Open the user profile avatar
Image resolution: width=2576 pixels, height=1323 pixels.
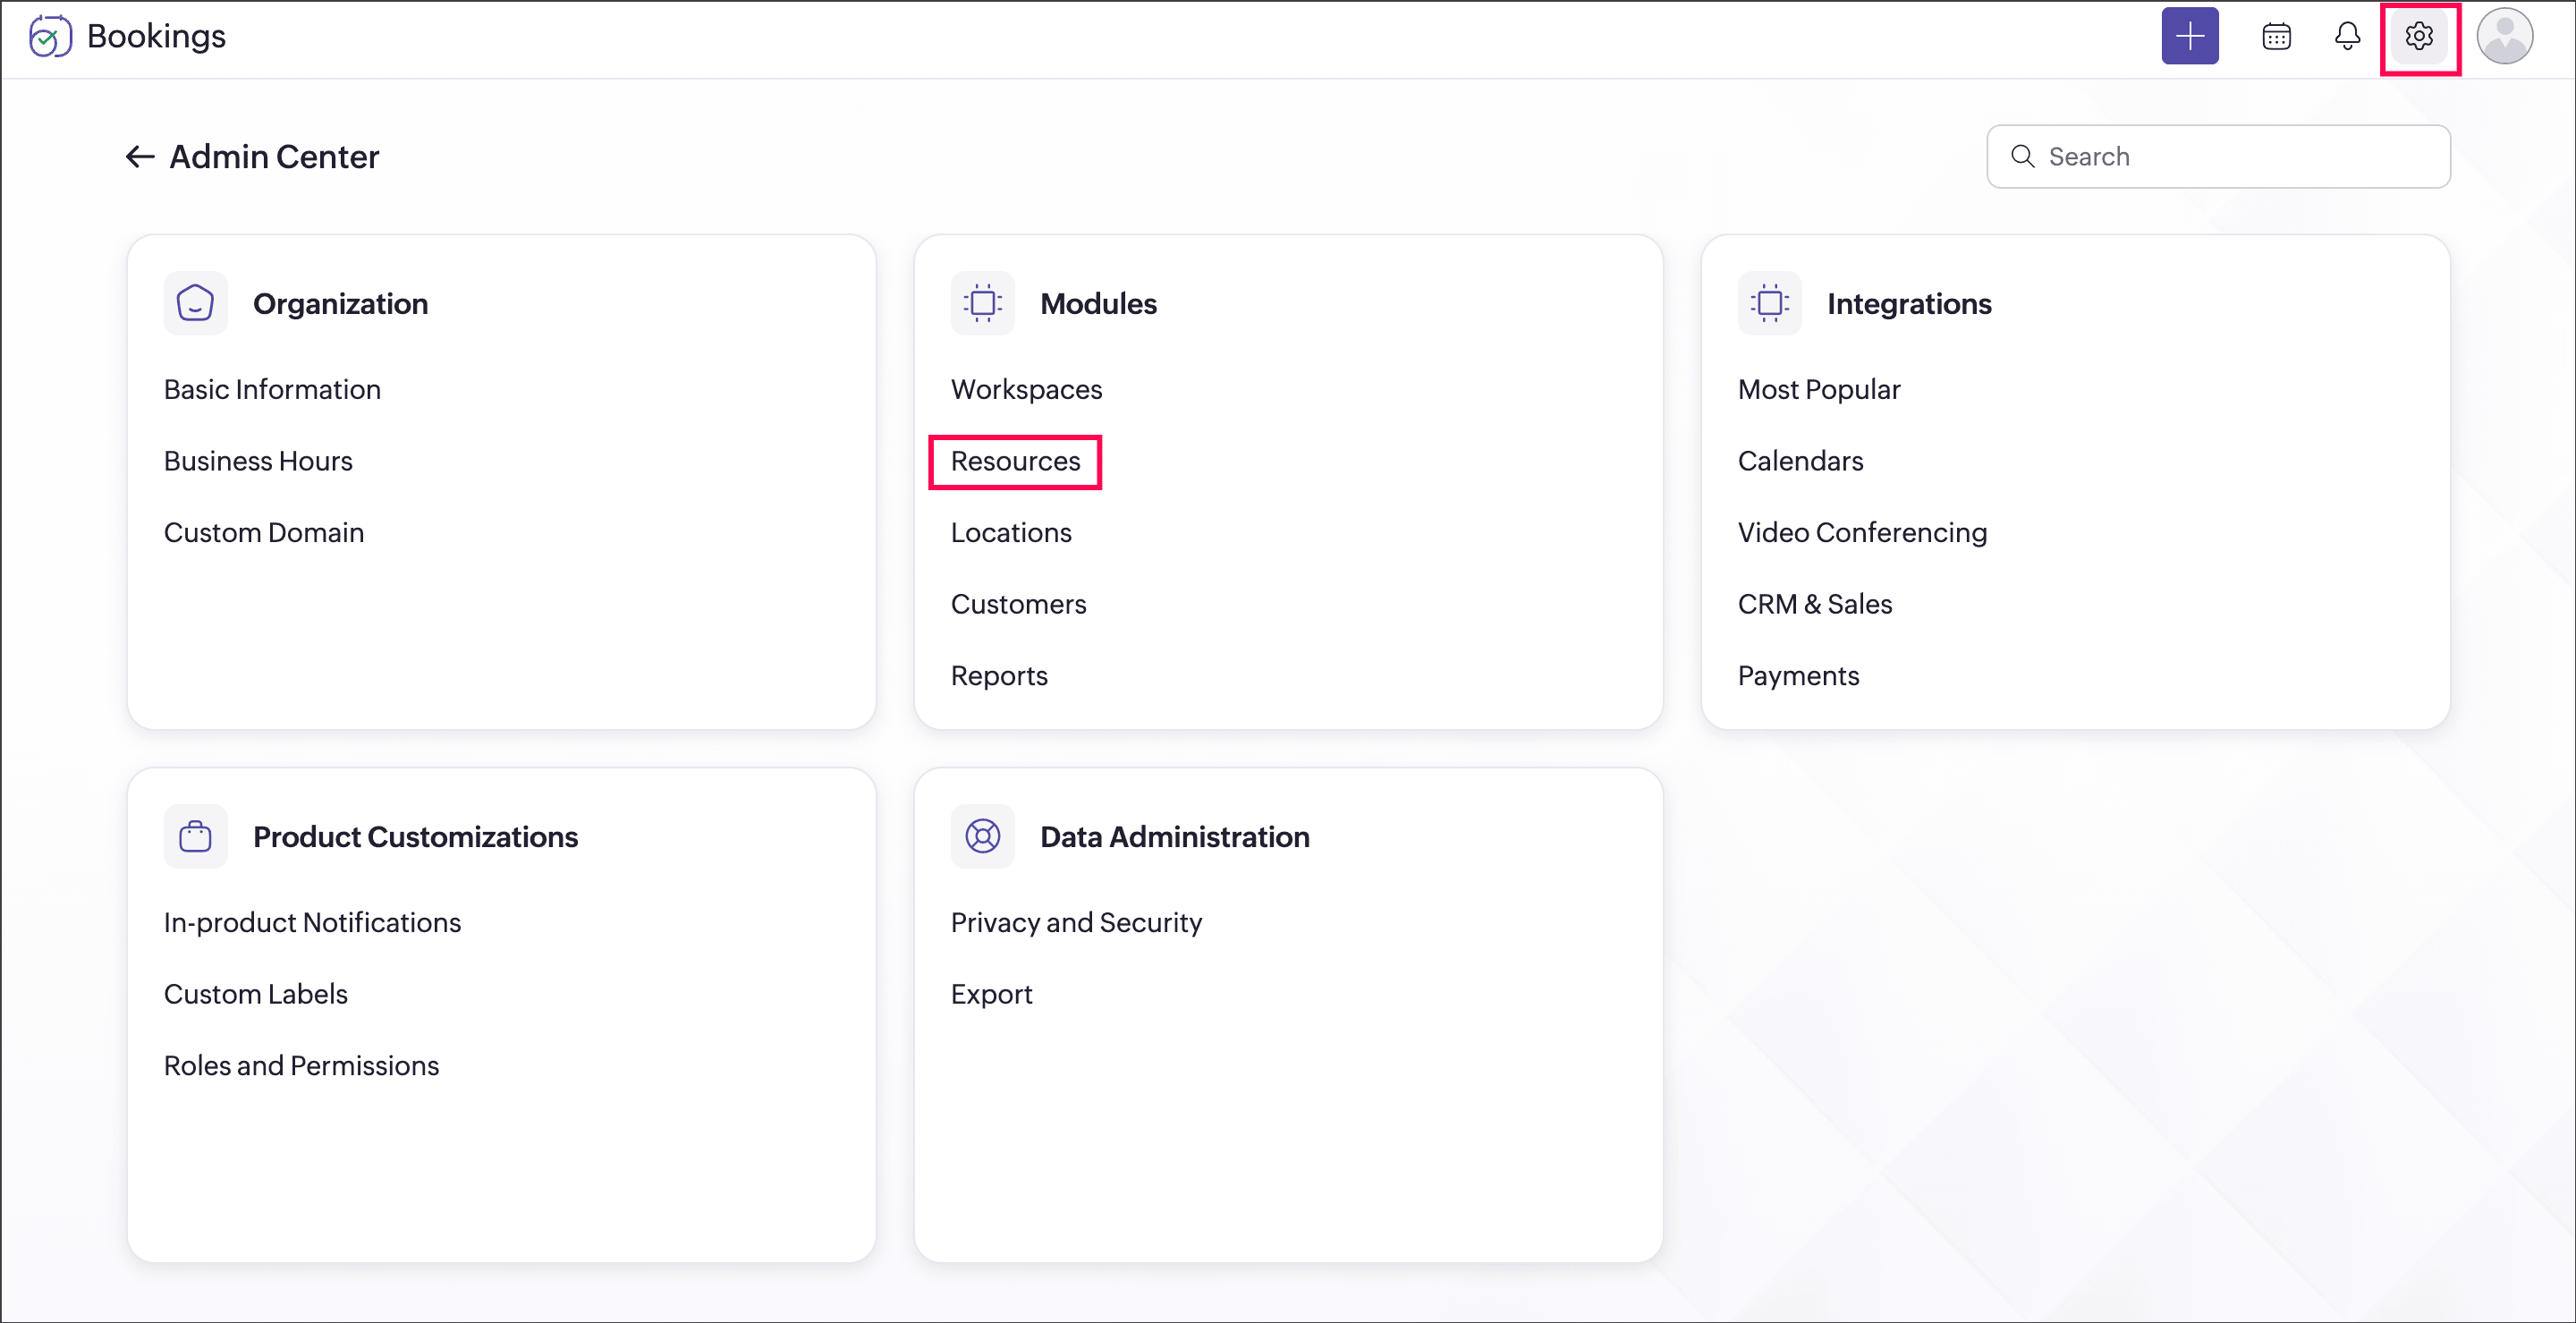[2504, 37]
